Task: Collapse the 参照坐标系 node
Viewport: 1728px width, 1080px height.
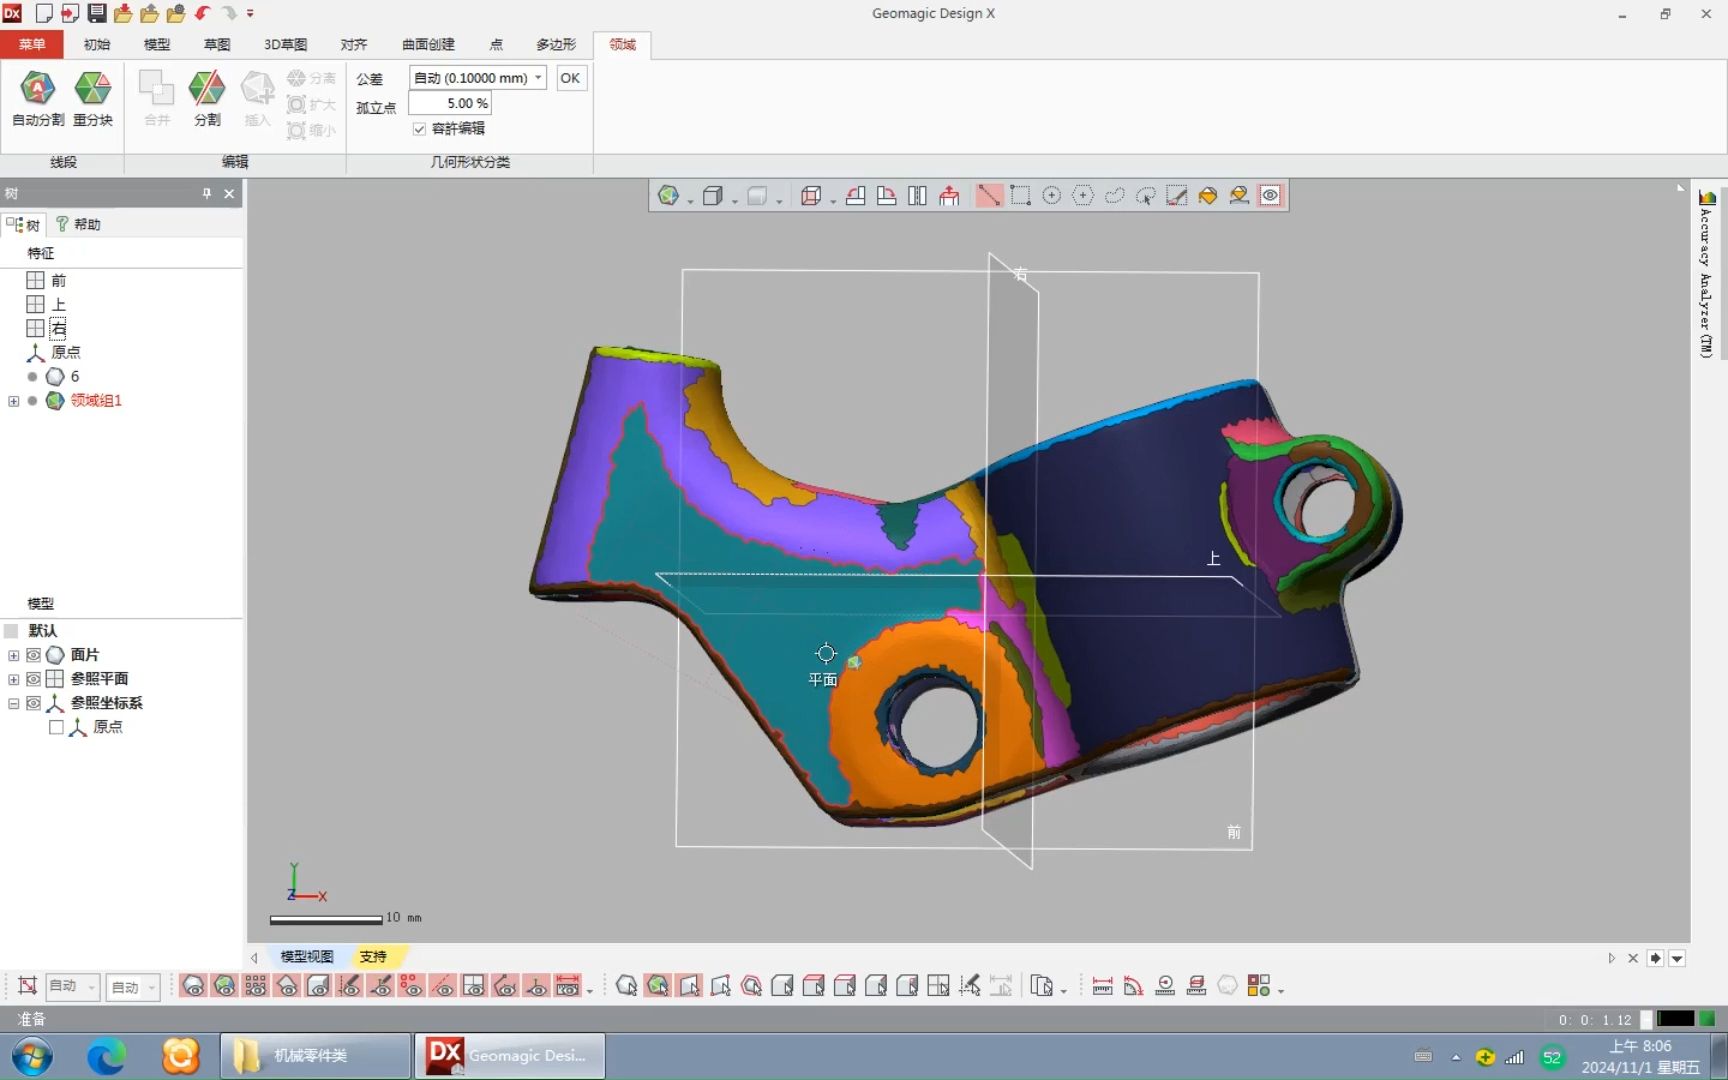Action: point(13,703)
